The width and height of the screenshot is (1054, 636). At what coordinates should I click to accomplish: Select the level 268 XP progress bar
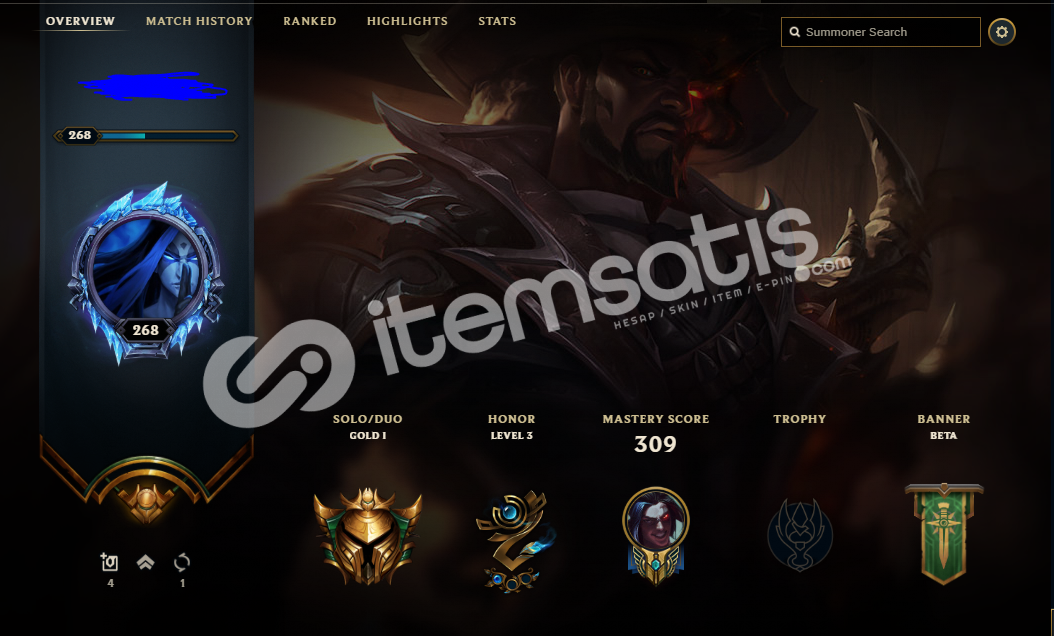[146, 136]
